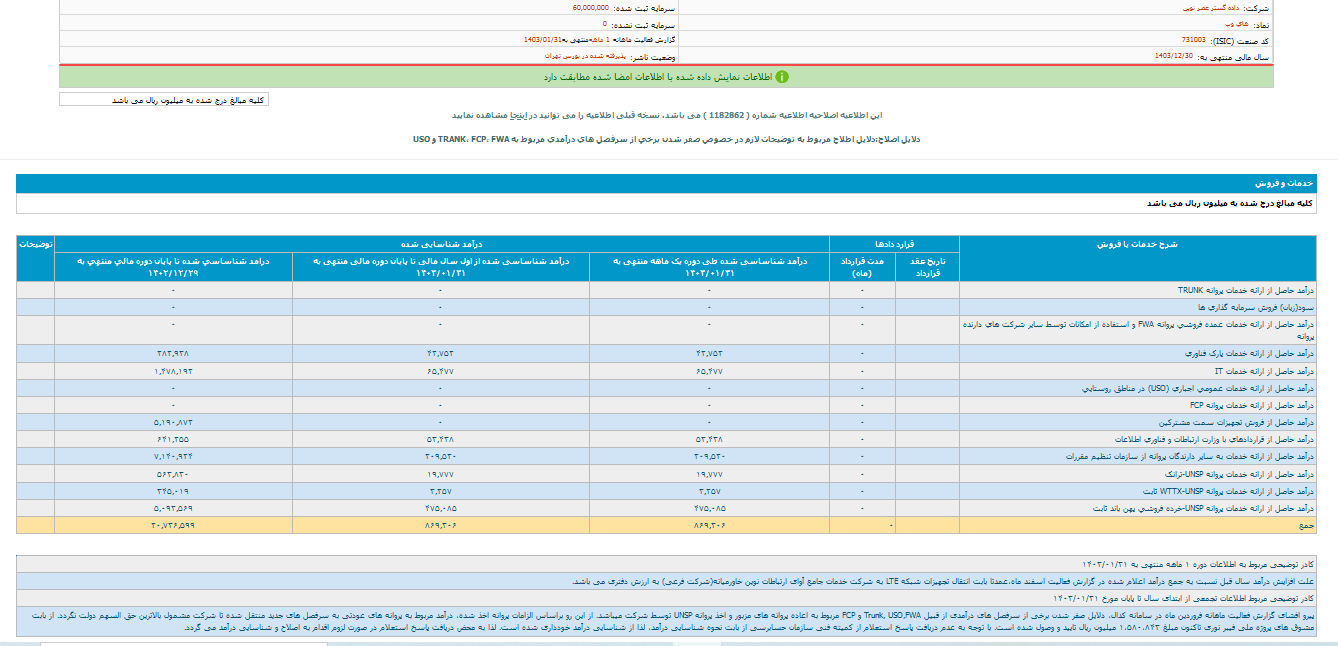Screen dimensions: 1338x646
Task: Click the green signed-information match banner
Action: point(666,76)
